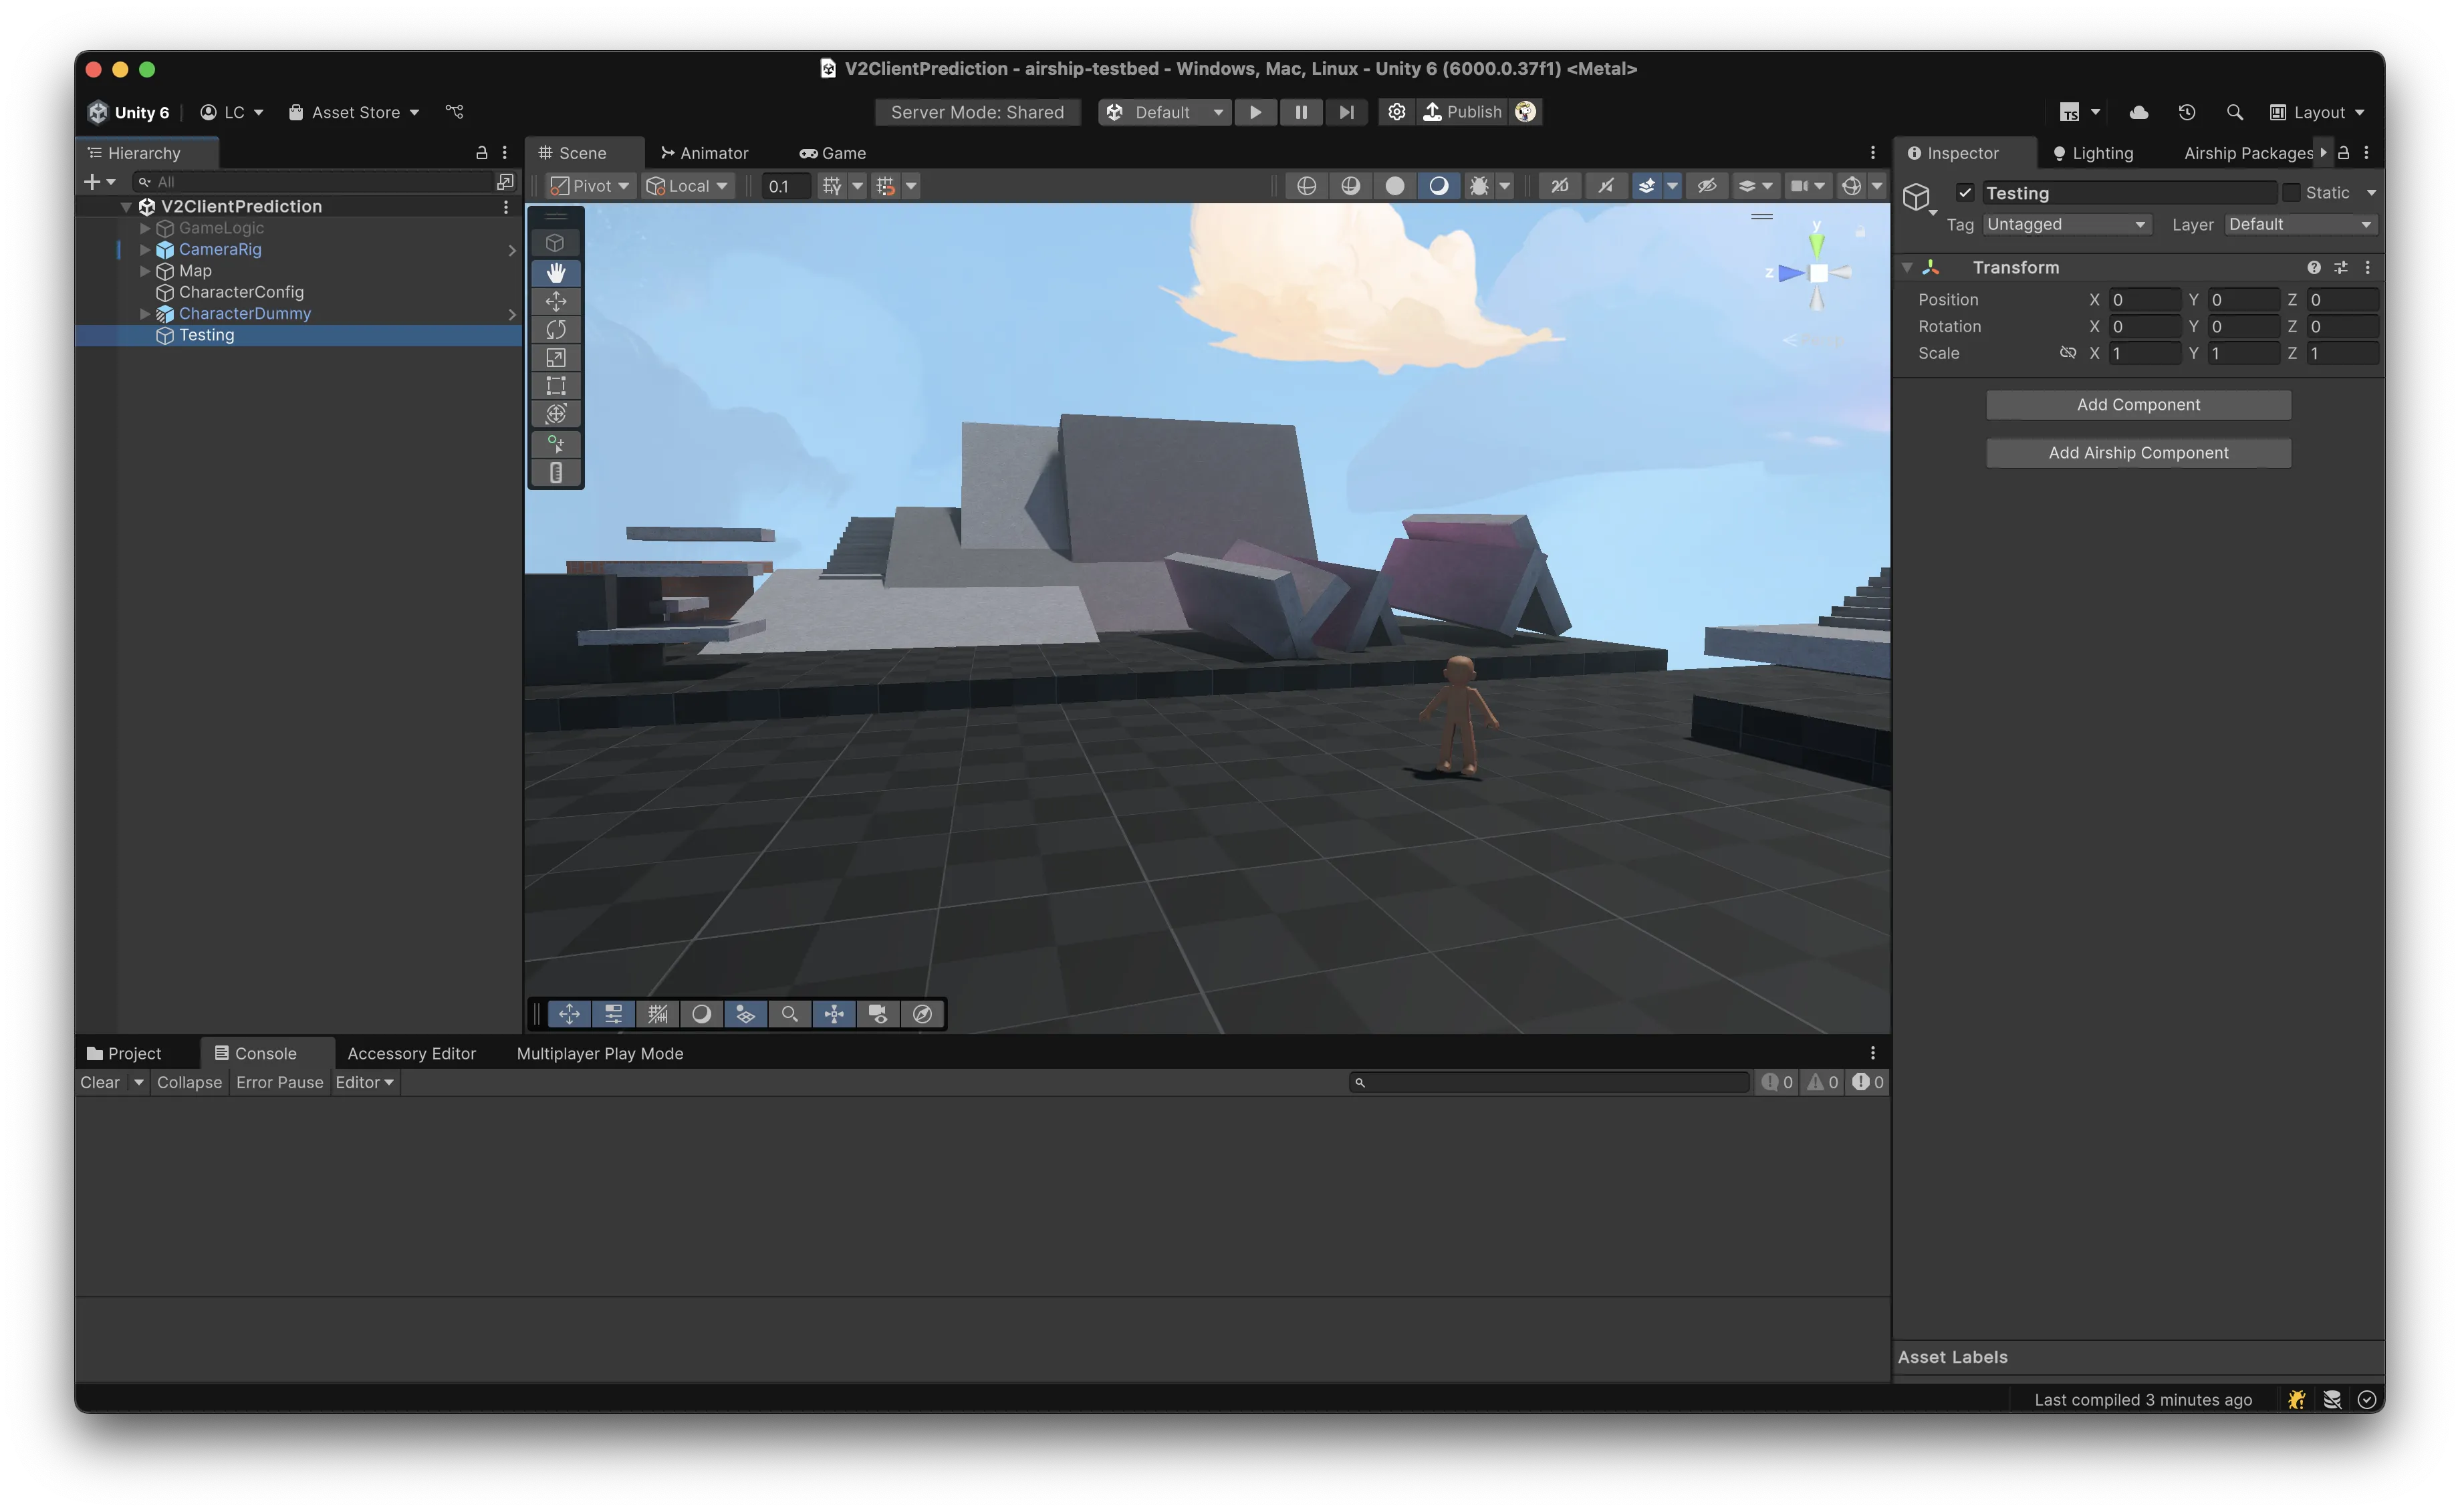The image size is (2460, 1512).
Task: Click the profile avatar next to Publish
Action: [1525, 112]
